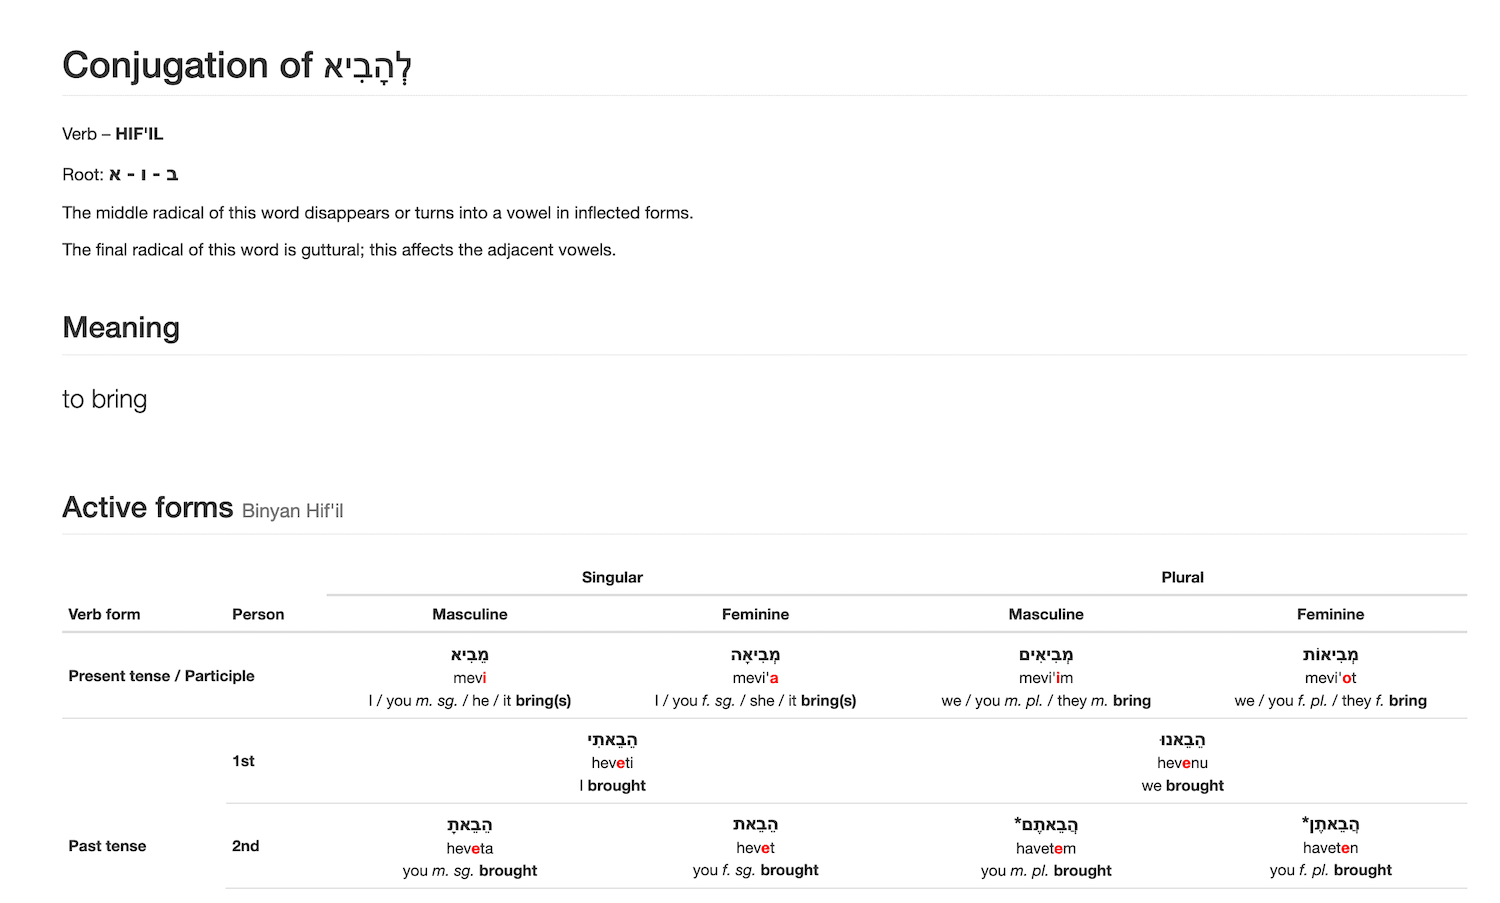1500x903 pixels.
Task: Click the root ב - ו - א link
Action: [144, 174]
